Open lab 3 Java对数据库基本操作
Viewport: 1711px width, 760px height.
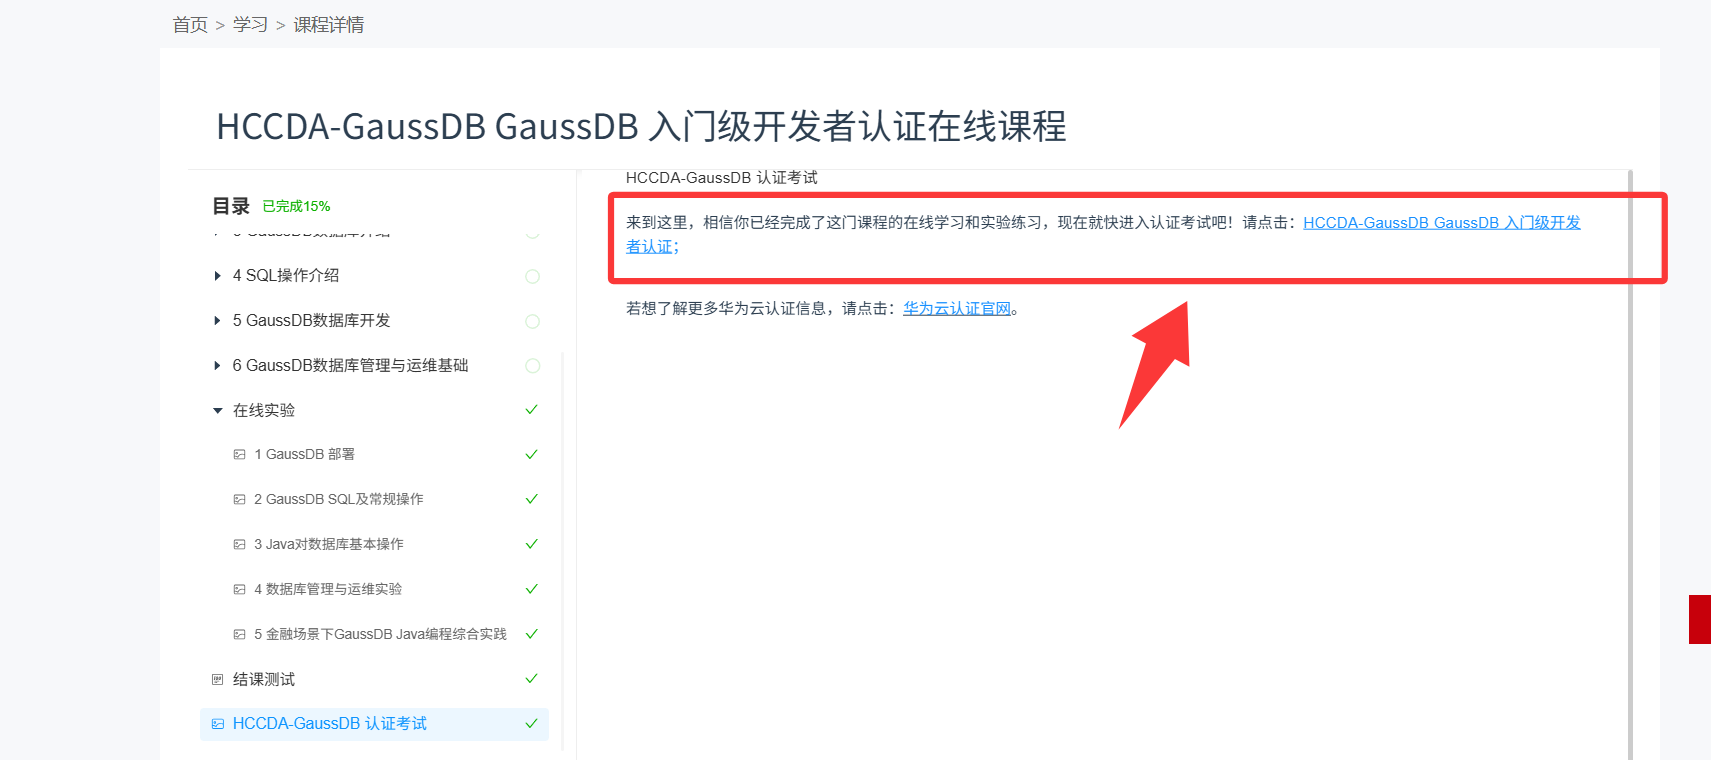point(328,544)
